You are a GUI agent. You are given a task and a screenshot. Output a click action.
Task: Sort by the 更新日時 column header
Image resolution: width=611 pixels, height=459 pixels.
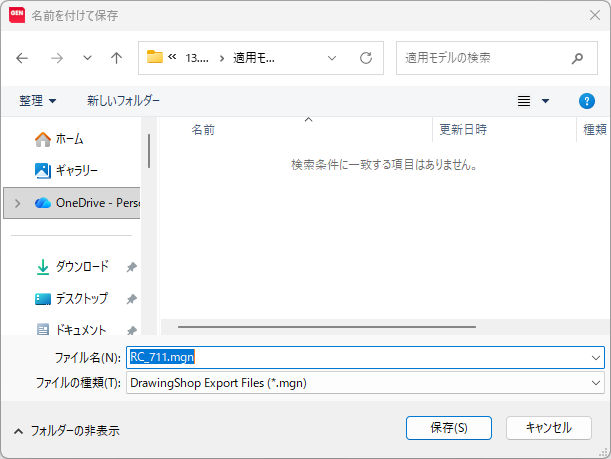tap(463, 130)
